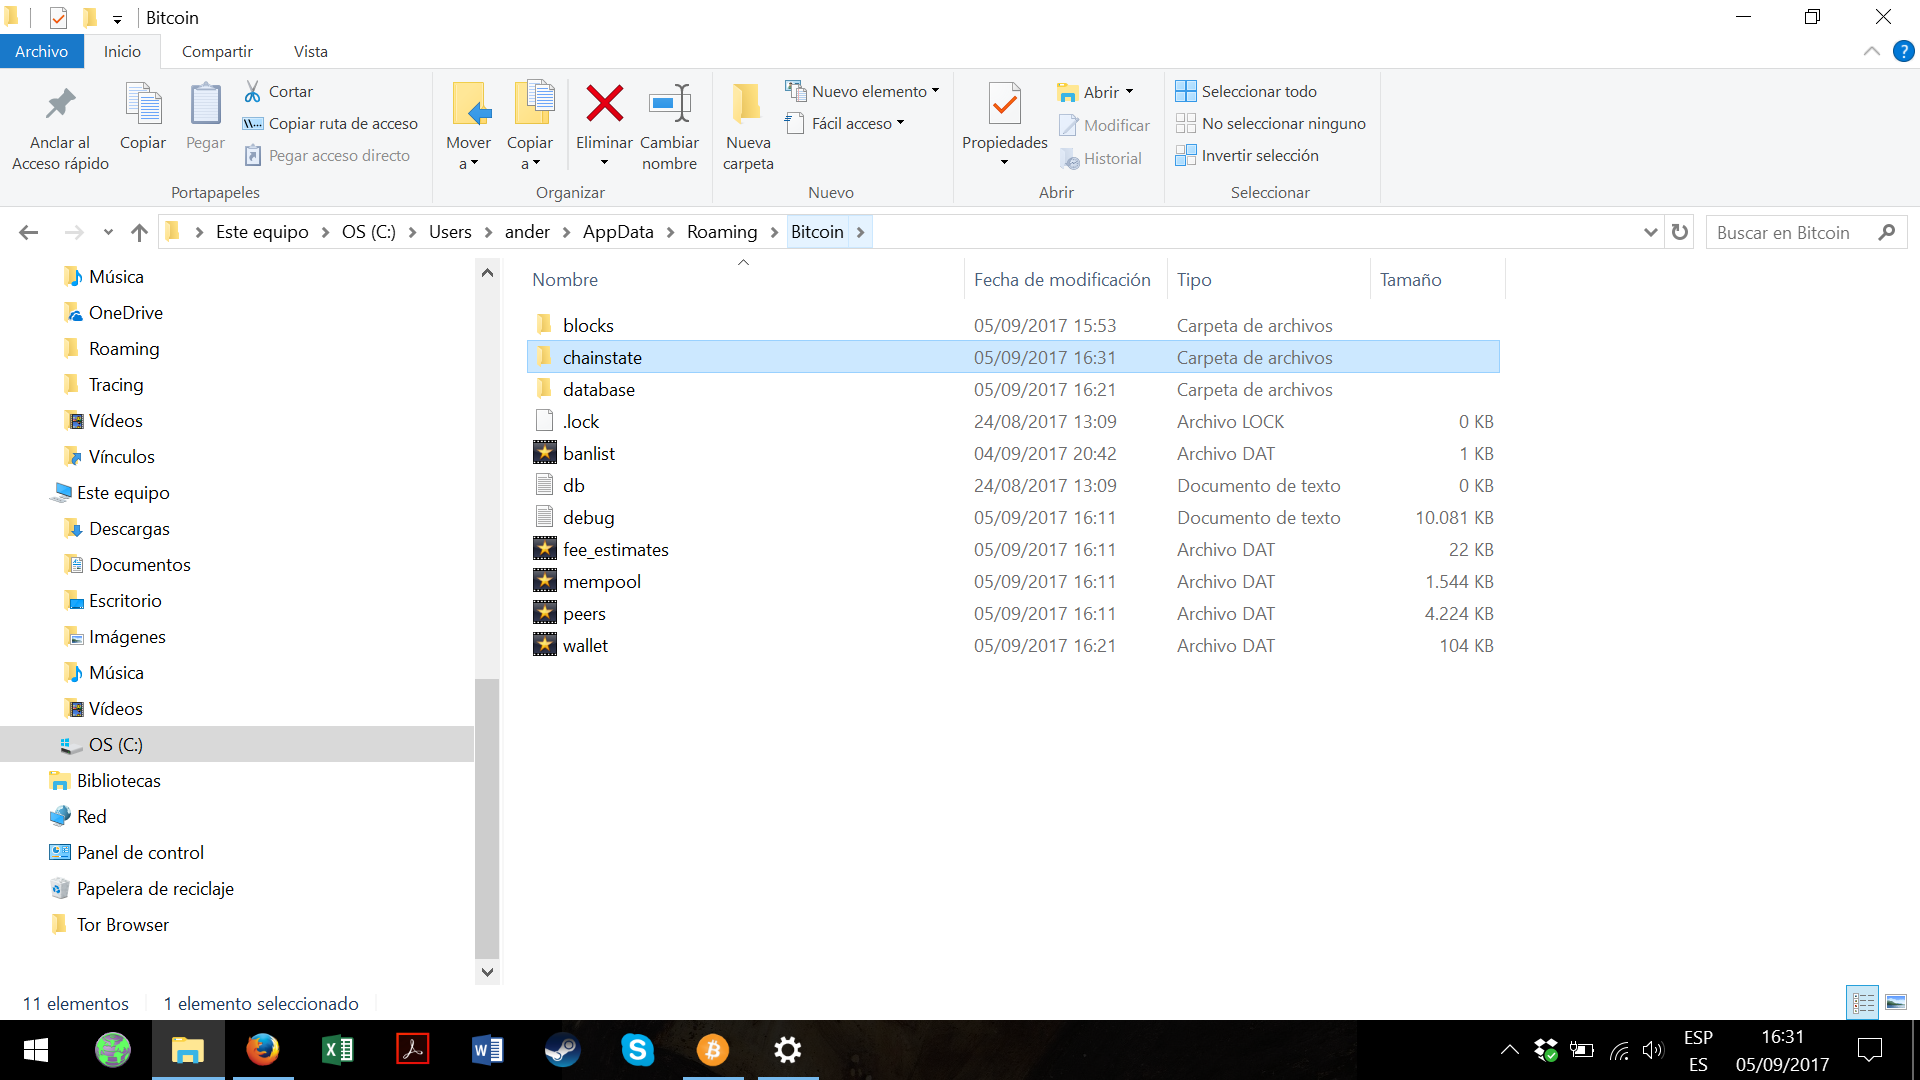
Task: Click Invertir selección option
Action: click(1259, 155)
